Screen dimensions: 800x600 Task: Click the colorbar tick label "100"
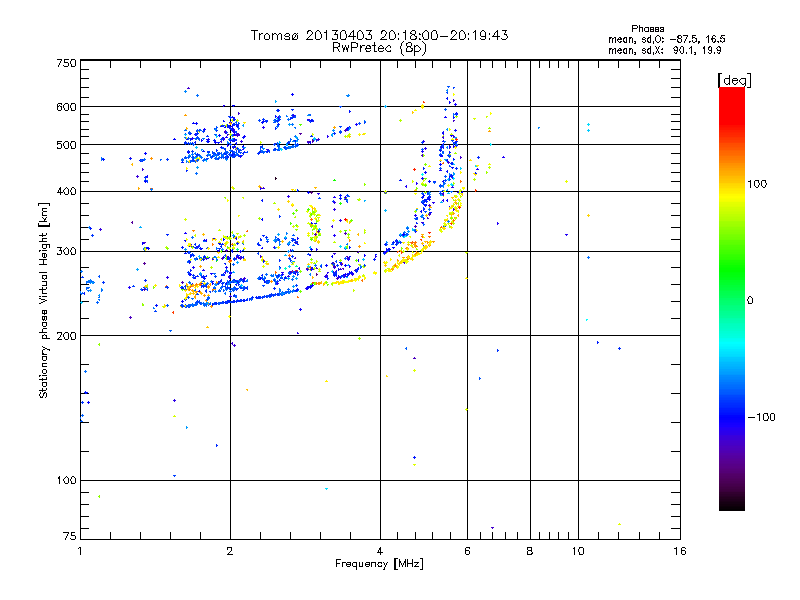(x=757, y=184)
